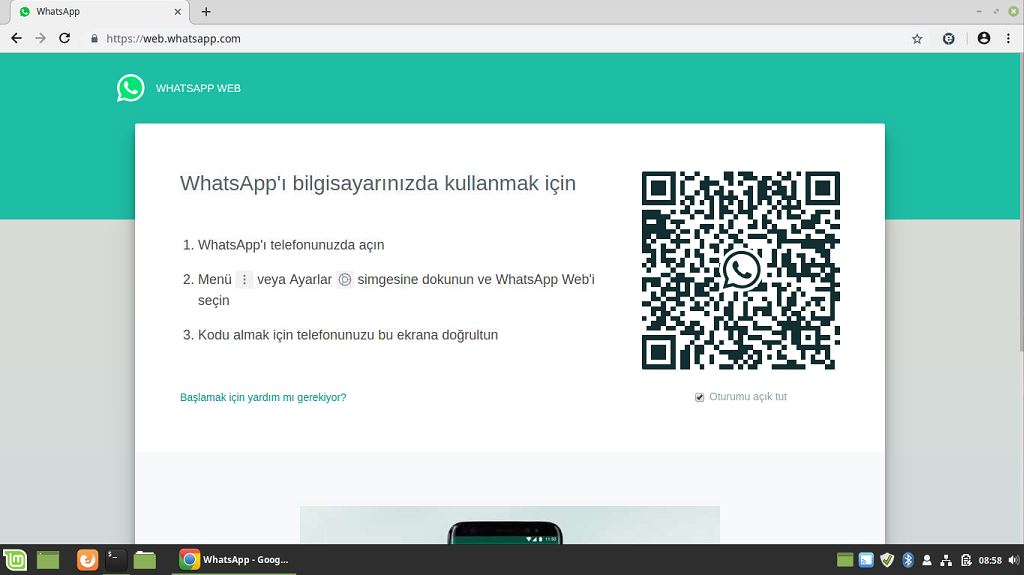
Task: Click the Menü three-dot icon in step 2
Action: (244, 280)
